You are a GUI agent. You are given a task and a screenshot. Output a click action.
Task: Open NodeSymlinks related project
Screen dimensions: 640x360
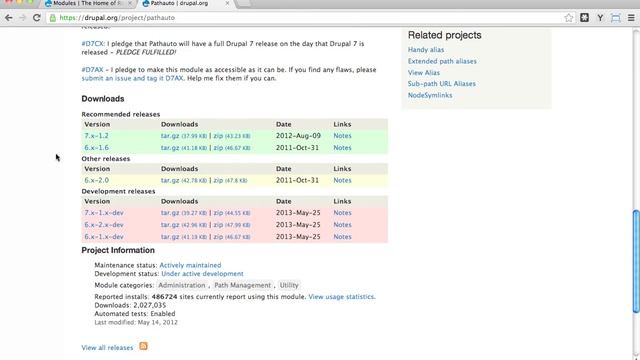pos(430,95)
